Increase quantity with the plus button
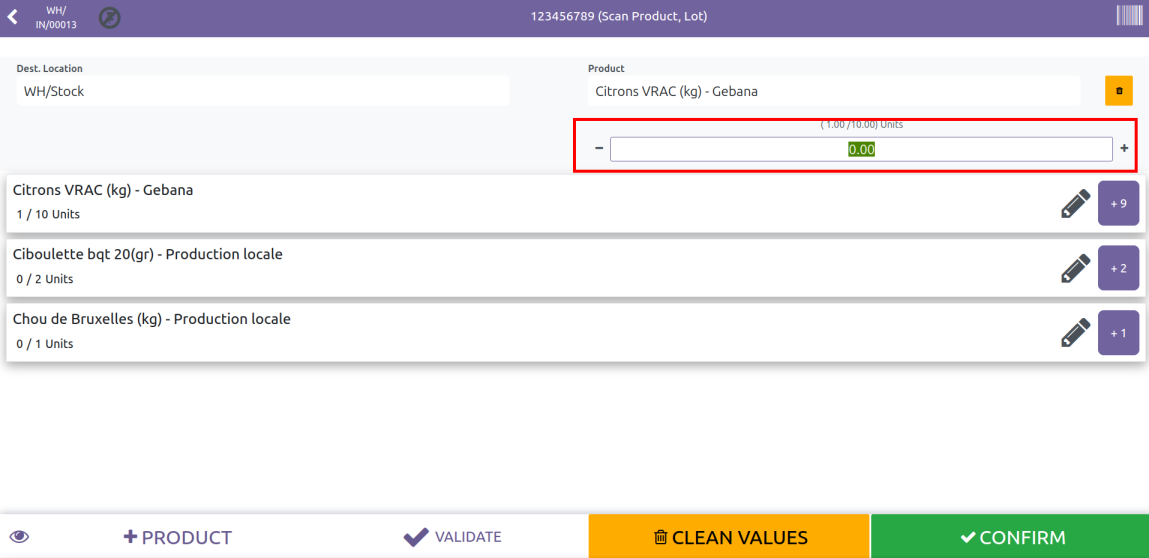Image resolution: width=1149 pixels, height=558 pixels. coord(1124,148)
